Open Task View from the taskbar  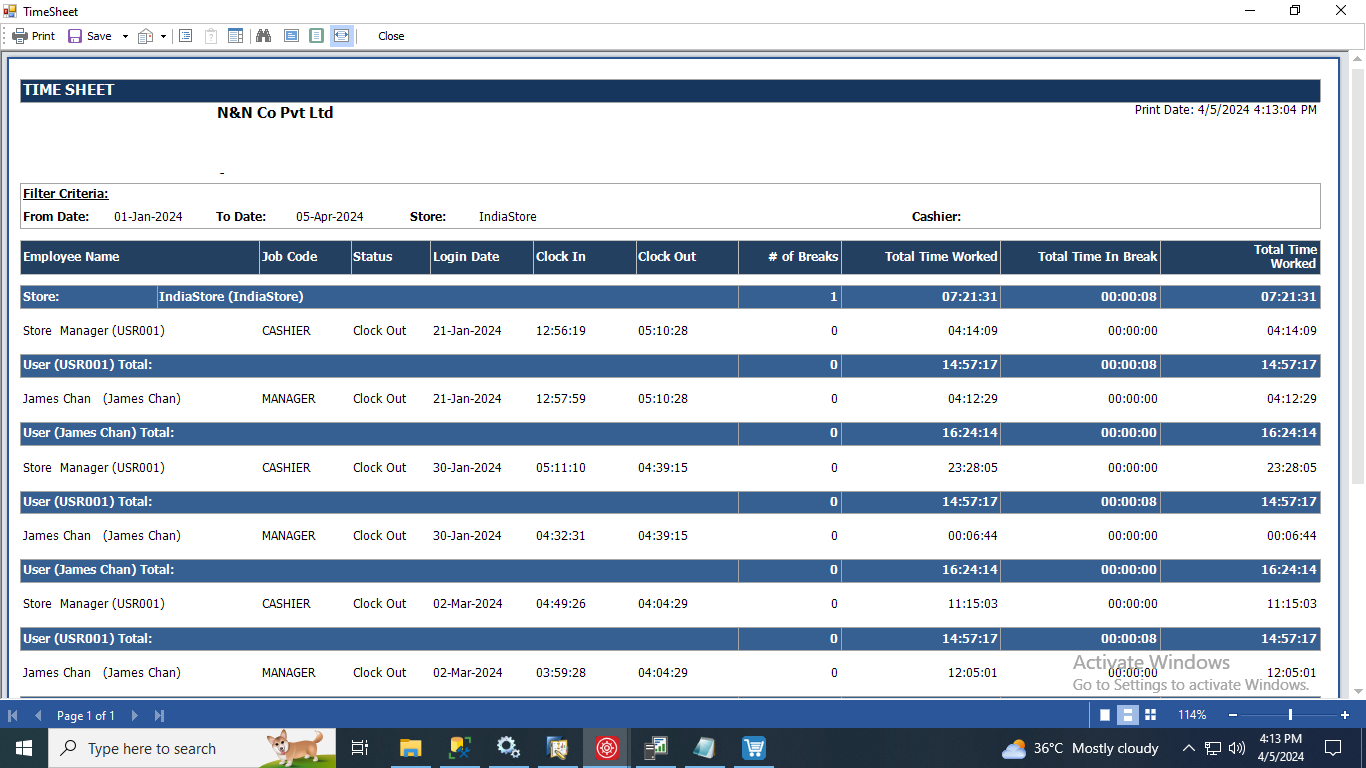click(x=360, y=748)
